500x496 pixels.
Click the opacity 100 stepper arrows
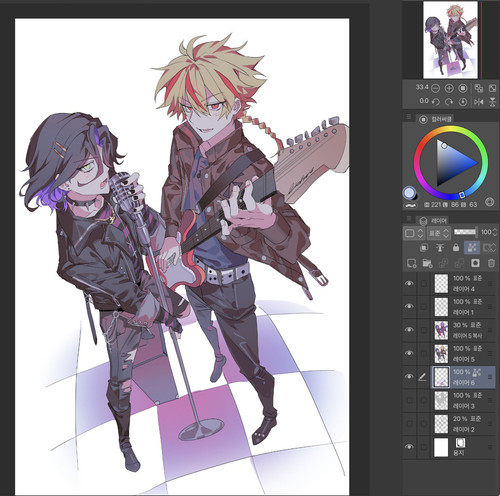tap(495, 232)
